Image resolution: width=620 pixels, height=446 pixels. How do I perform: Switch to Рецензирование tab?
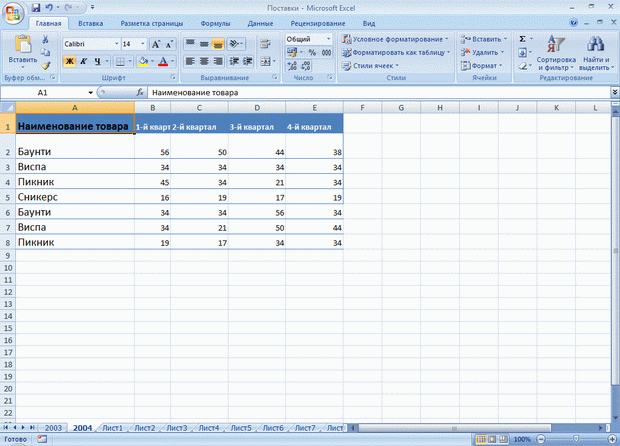click(318, 23)
